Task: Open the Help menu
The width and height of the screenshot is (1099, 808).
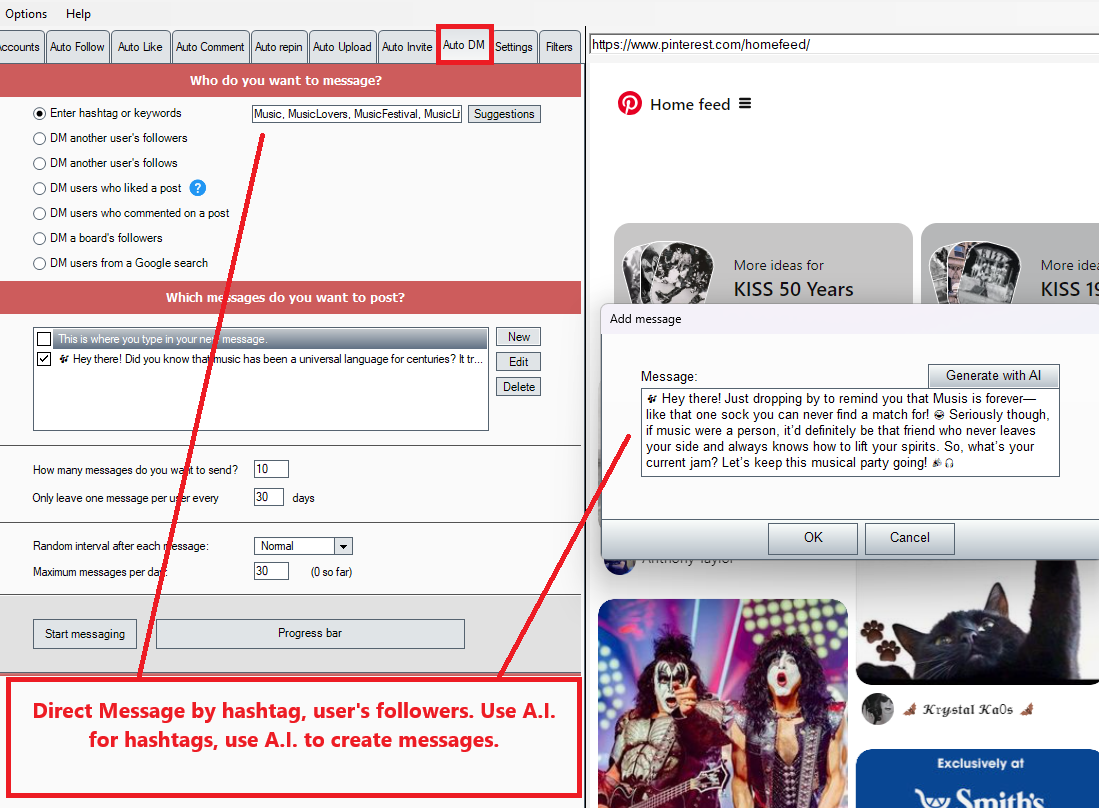Action: tap(78, 14)
